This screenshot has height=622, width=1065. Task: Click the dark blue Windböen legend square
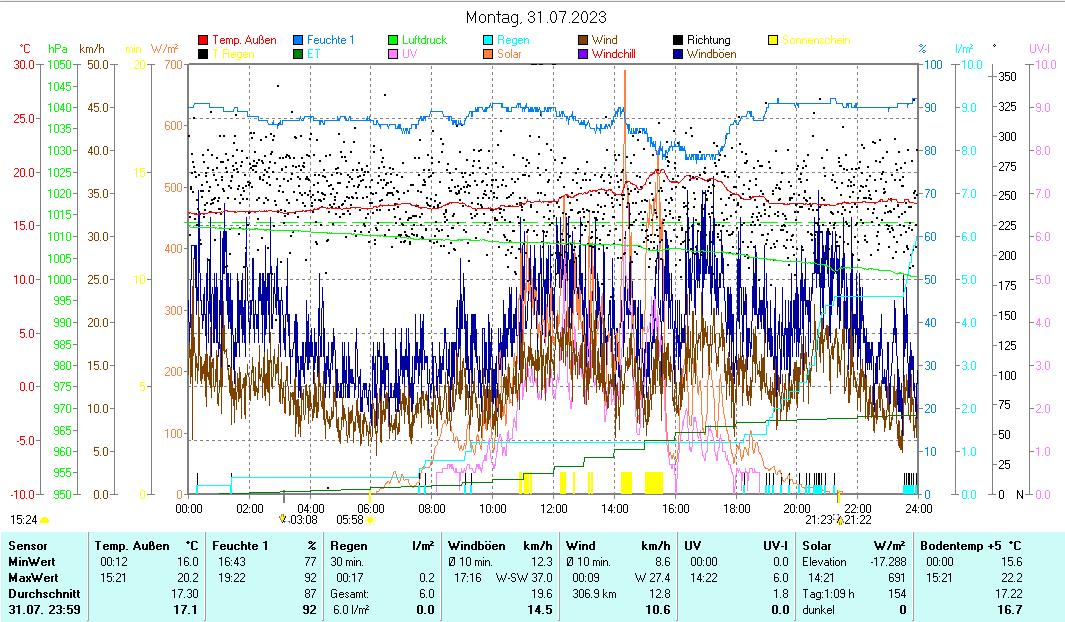tap(679, 54)
